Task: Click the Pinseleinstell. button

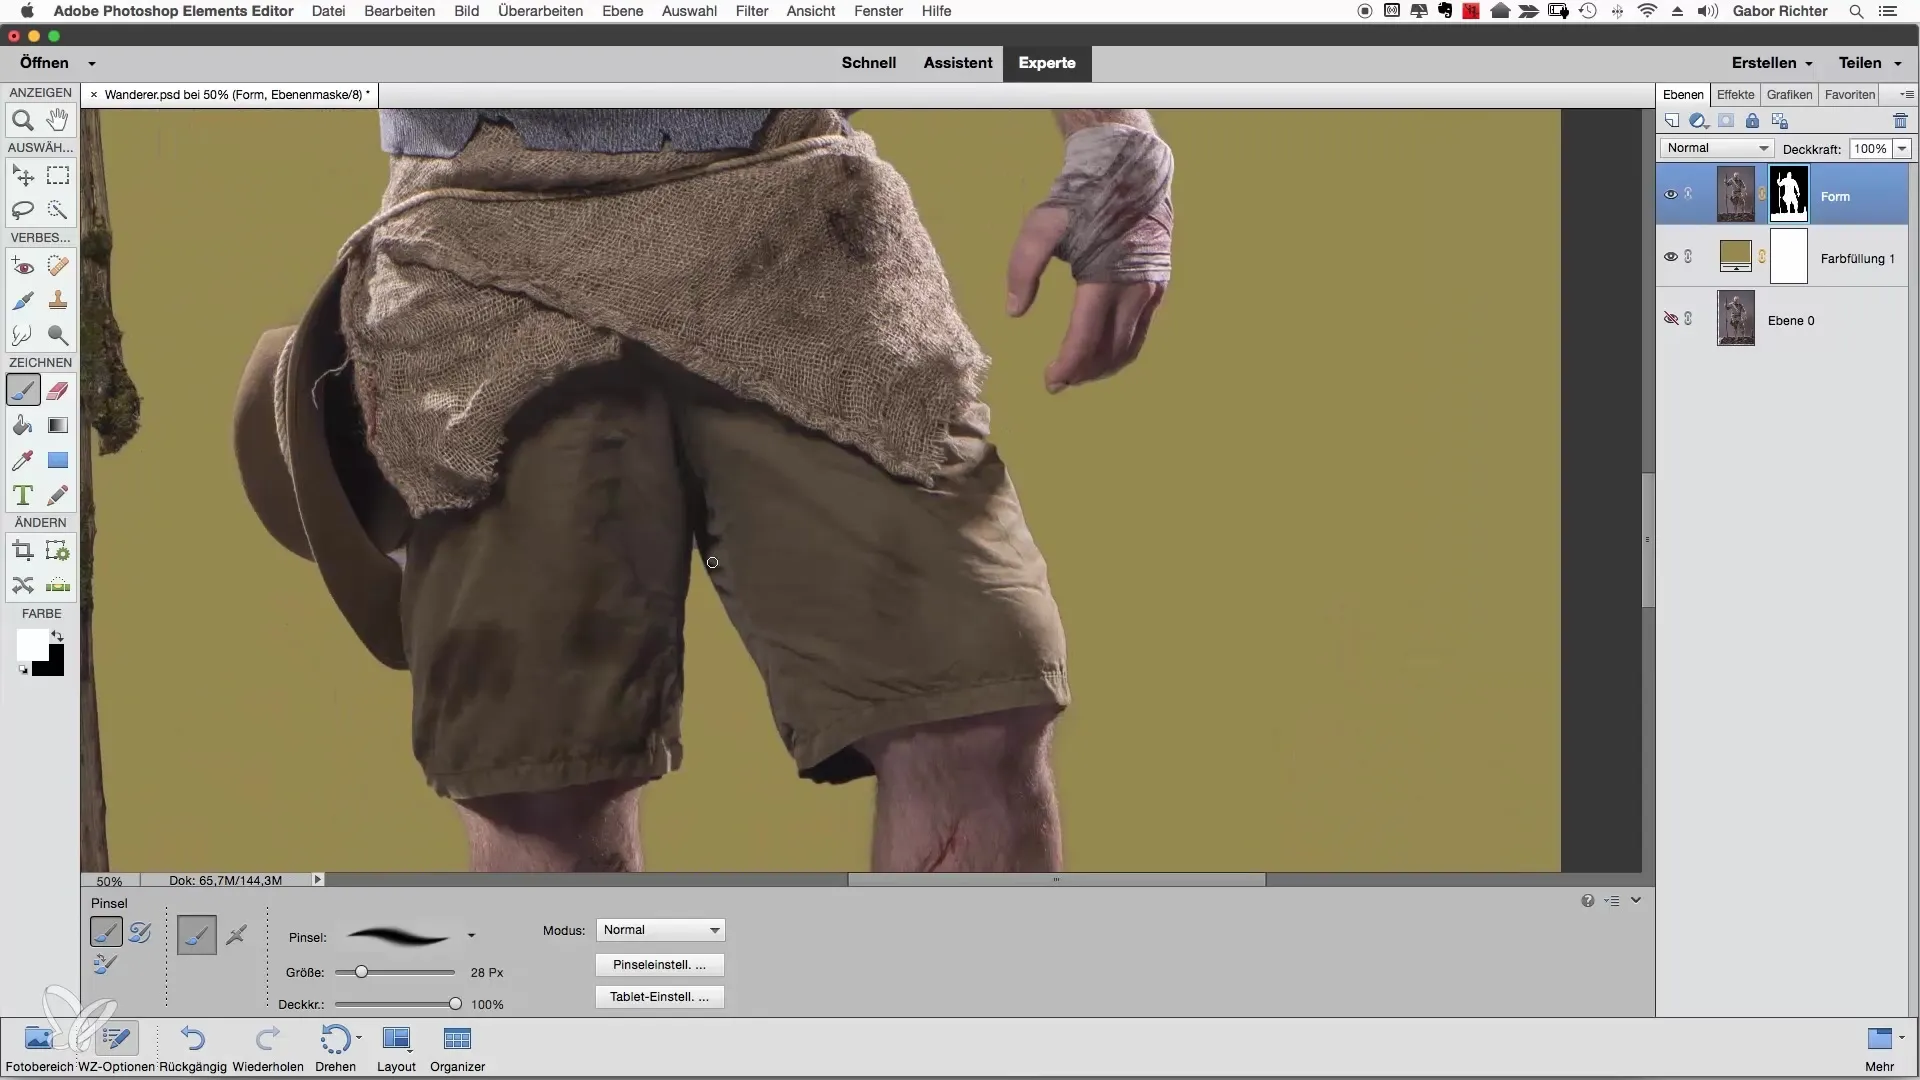Action: (x=659, y=965)
